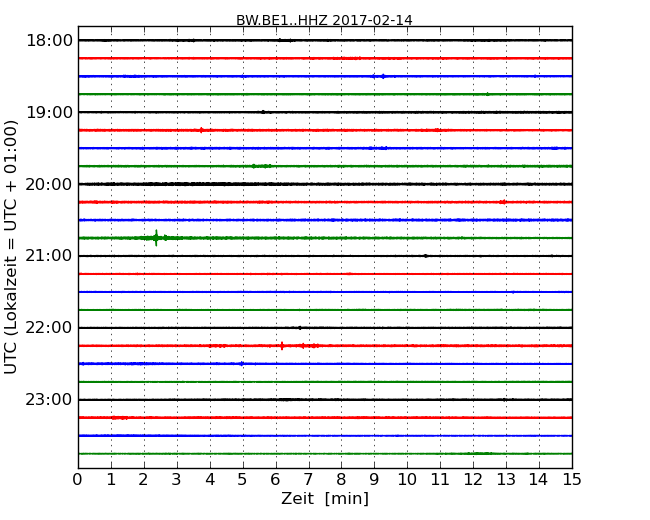Select the 18:00 y-axis tick label
650x520 pixels.
coord(49,41)
